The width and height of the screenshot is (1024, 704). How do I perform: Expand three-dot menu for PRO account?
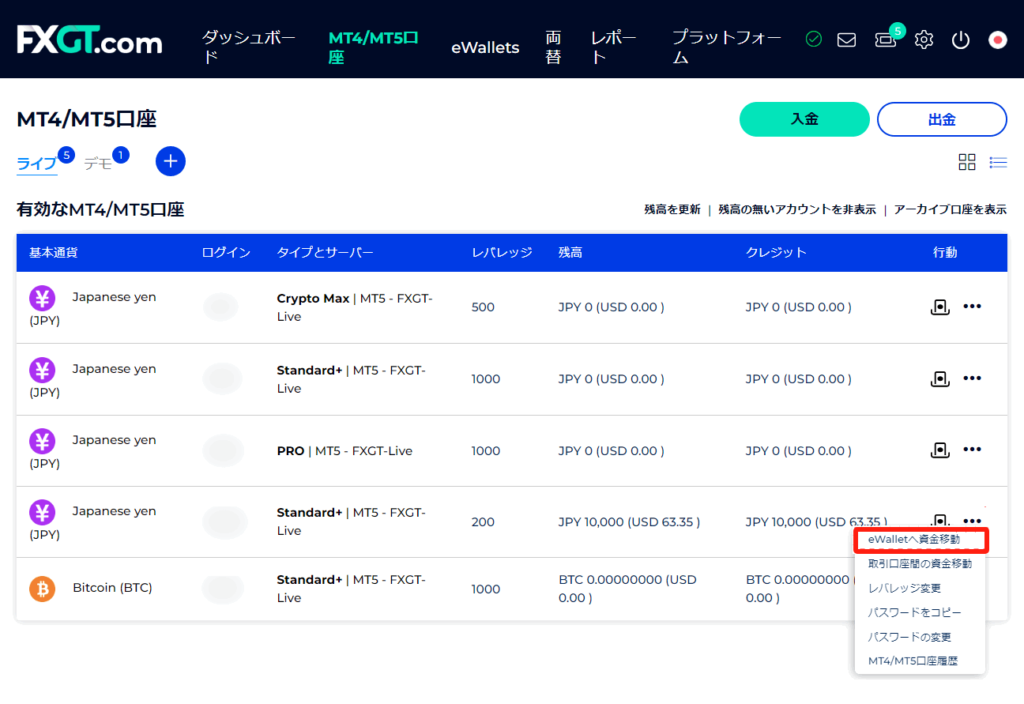(x=972, y=450)
